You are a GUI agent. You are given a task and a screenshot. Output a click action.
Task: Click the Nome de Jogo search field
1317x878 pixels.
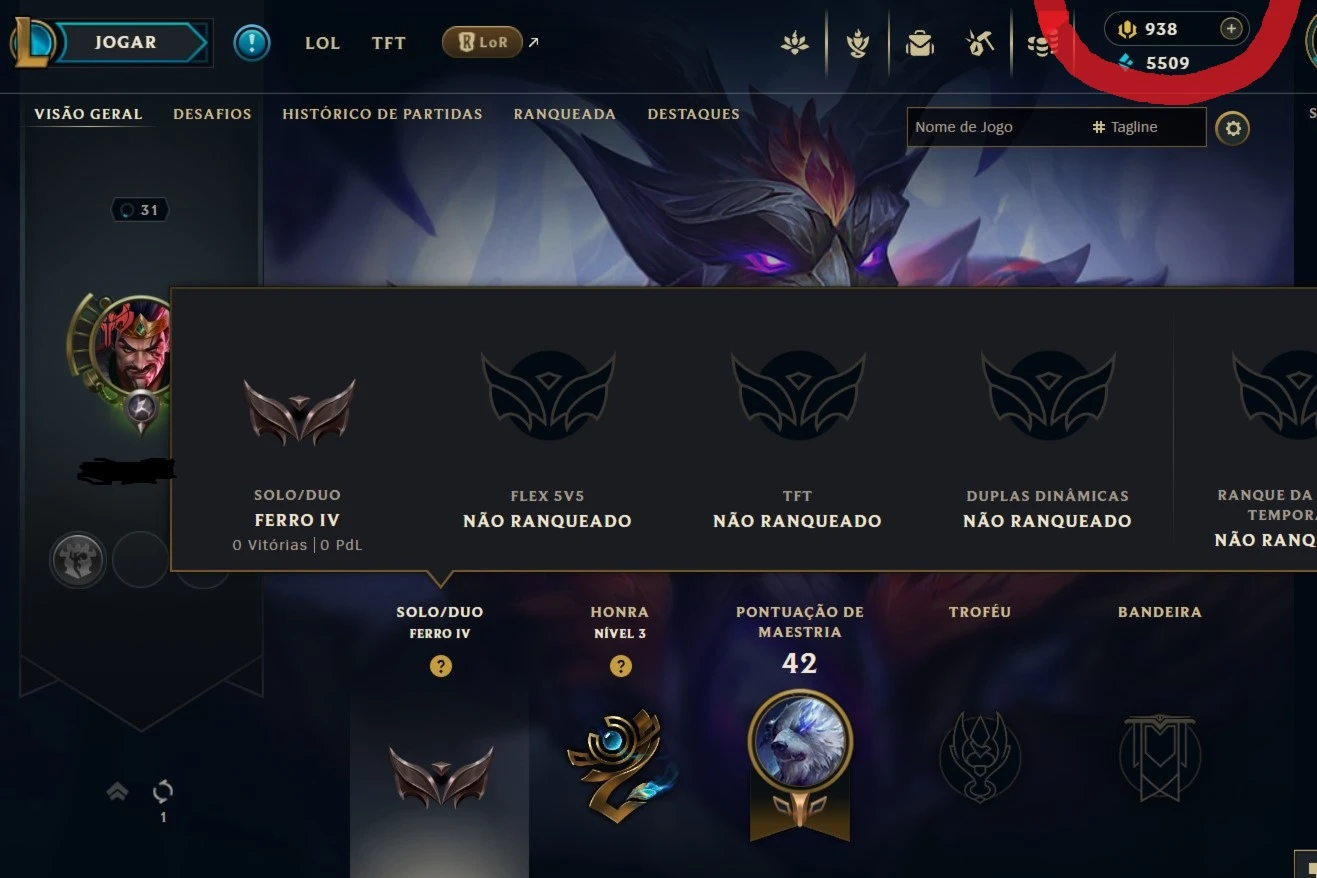996,127
